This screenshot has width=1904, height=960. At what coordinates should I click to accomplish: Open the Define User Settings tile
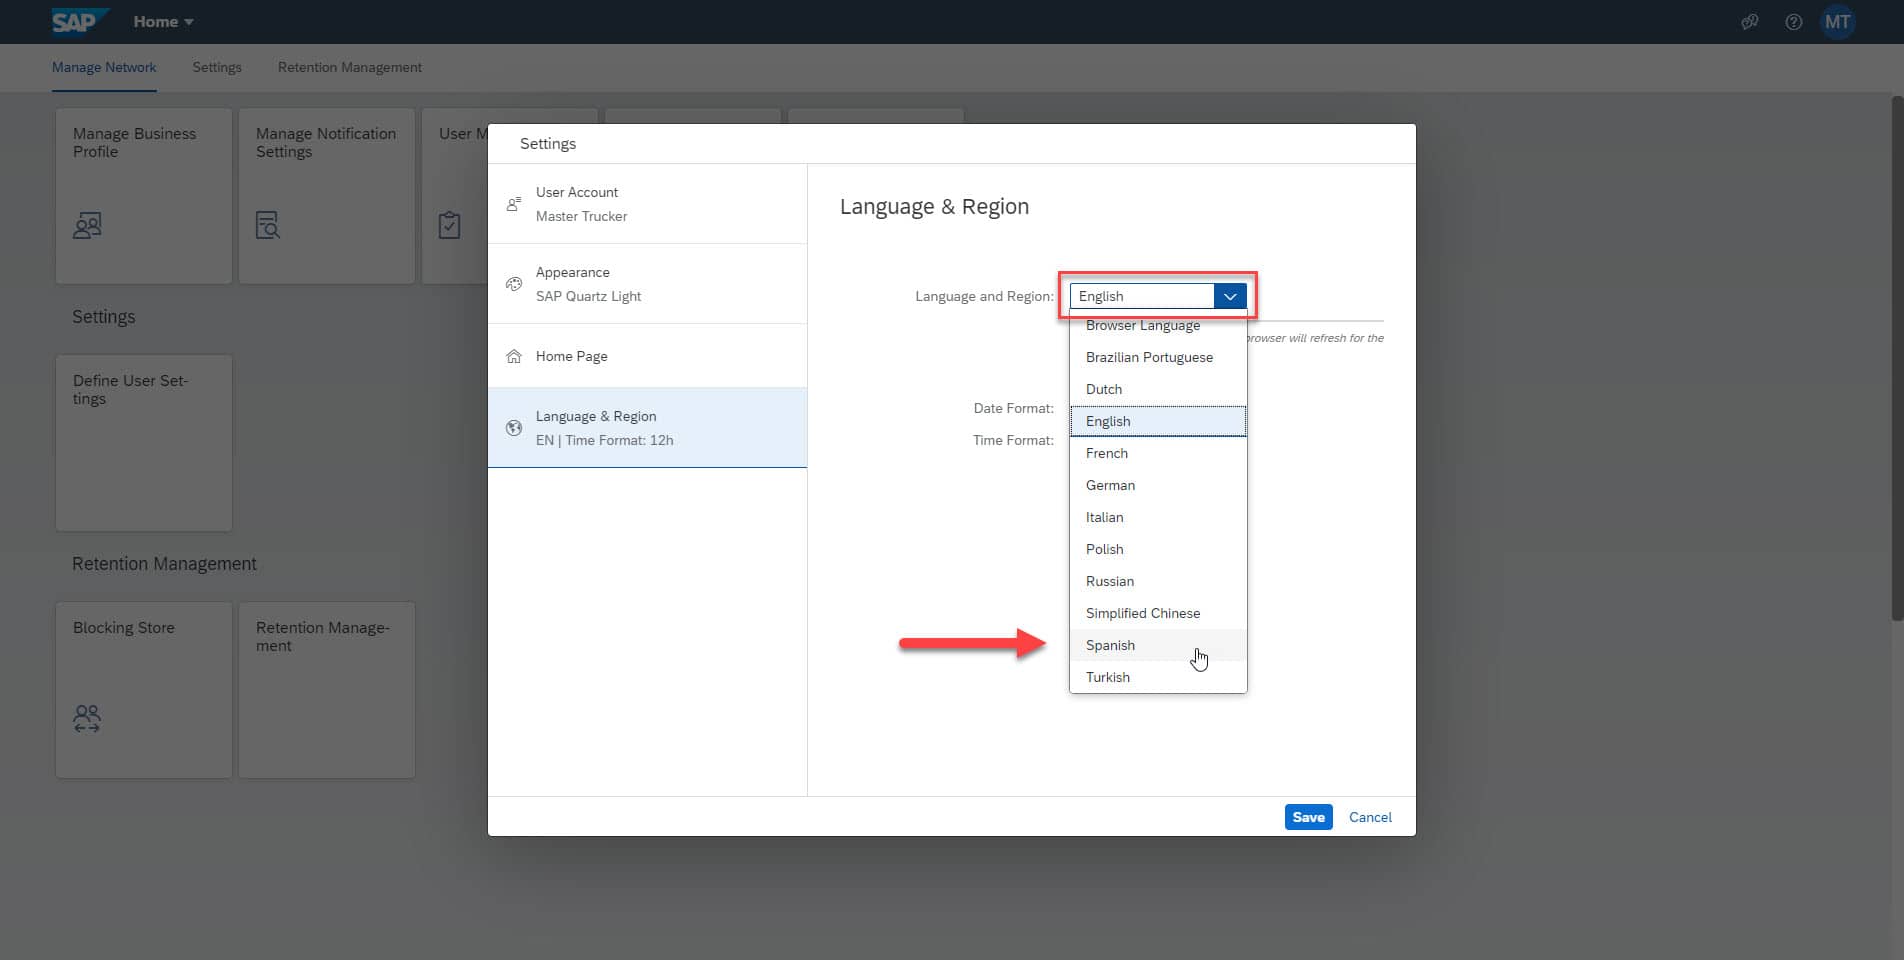(x=144, y=443)
